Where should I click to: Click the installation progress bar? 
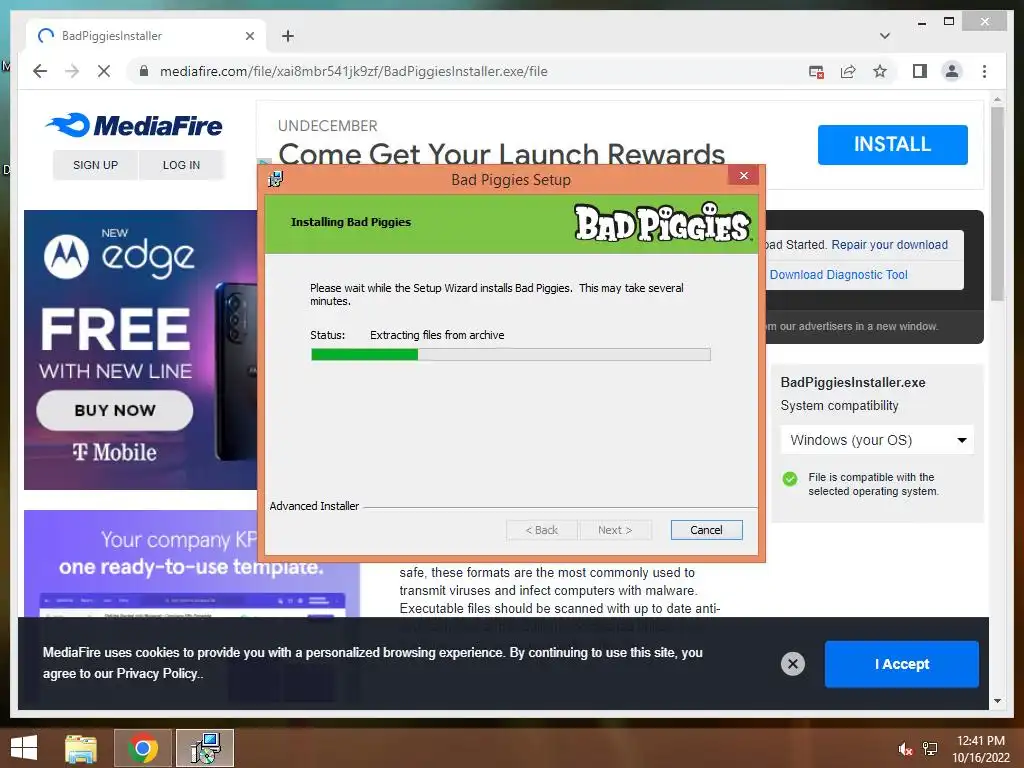pyautogui.click(x=511, y=355)
